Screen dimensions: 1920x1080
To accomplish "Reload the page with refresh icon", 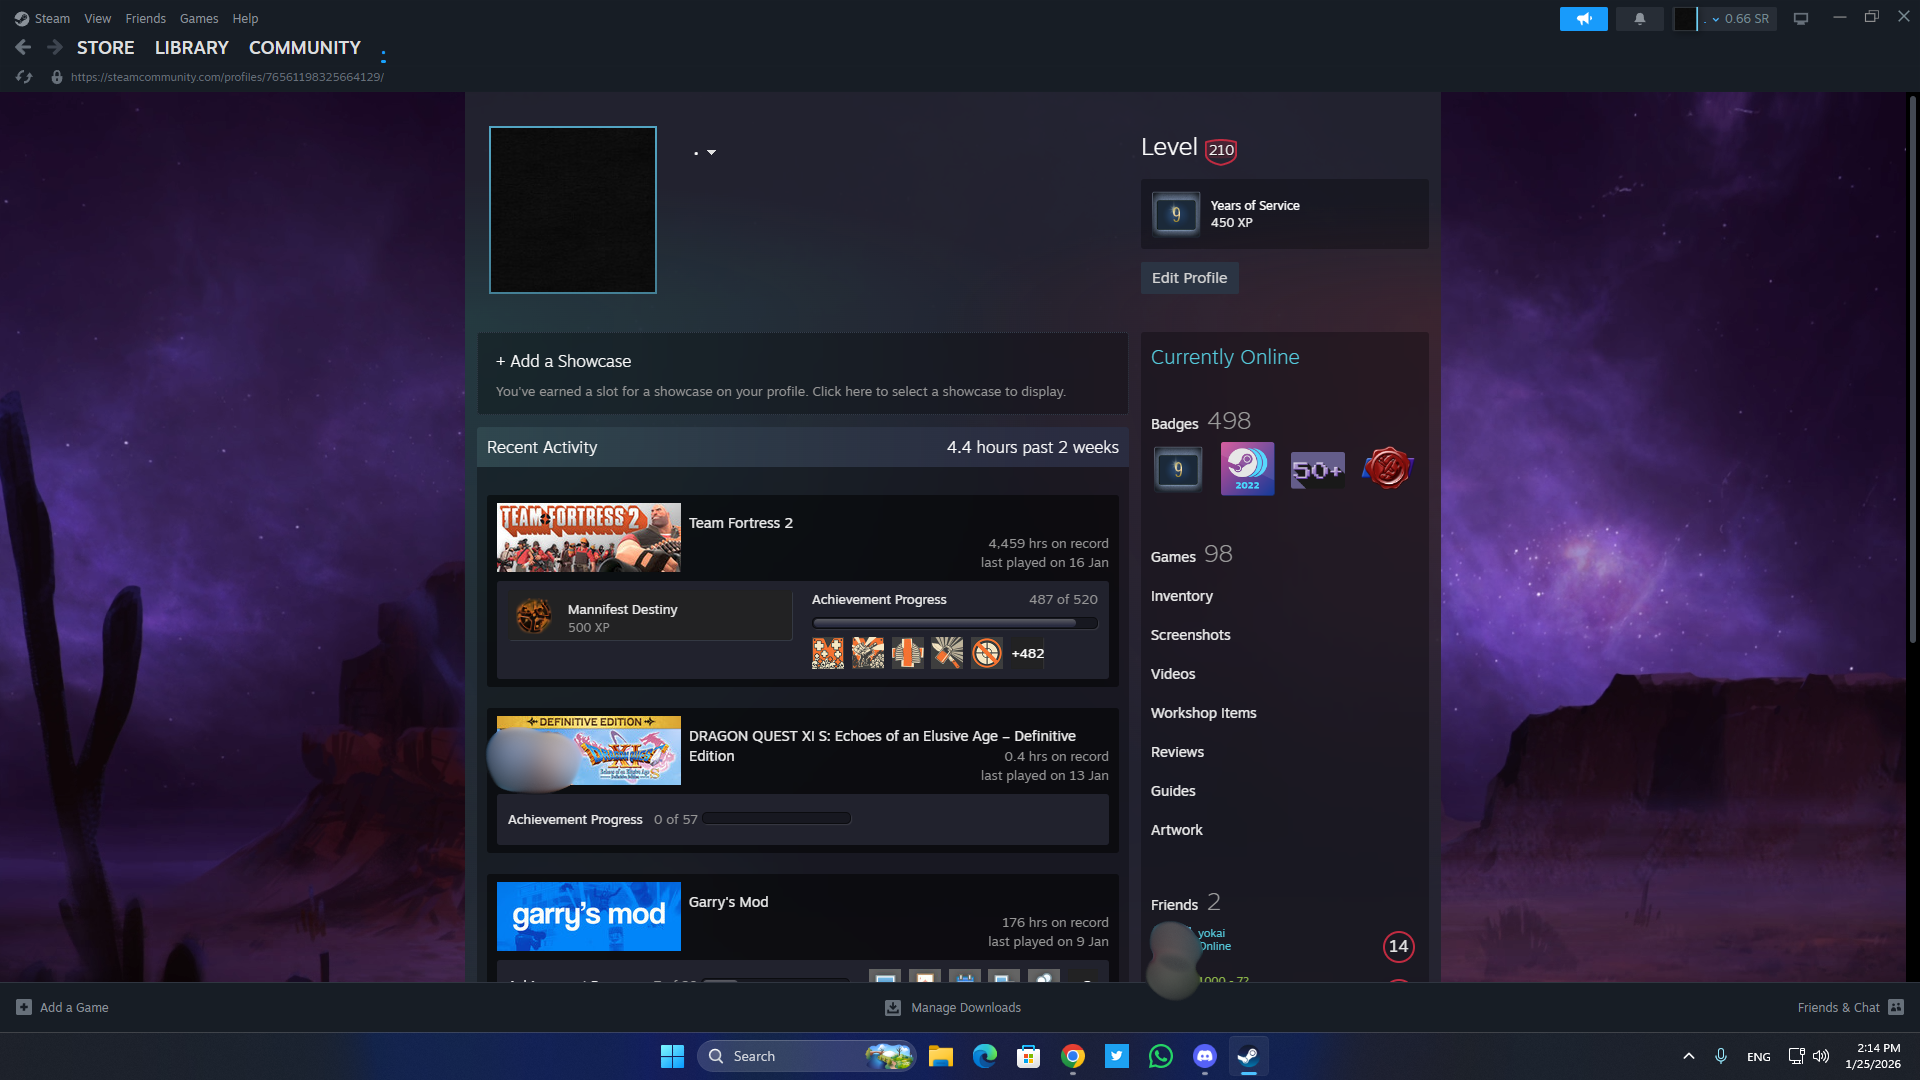I will click(25, 77).
